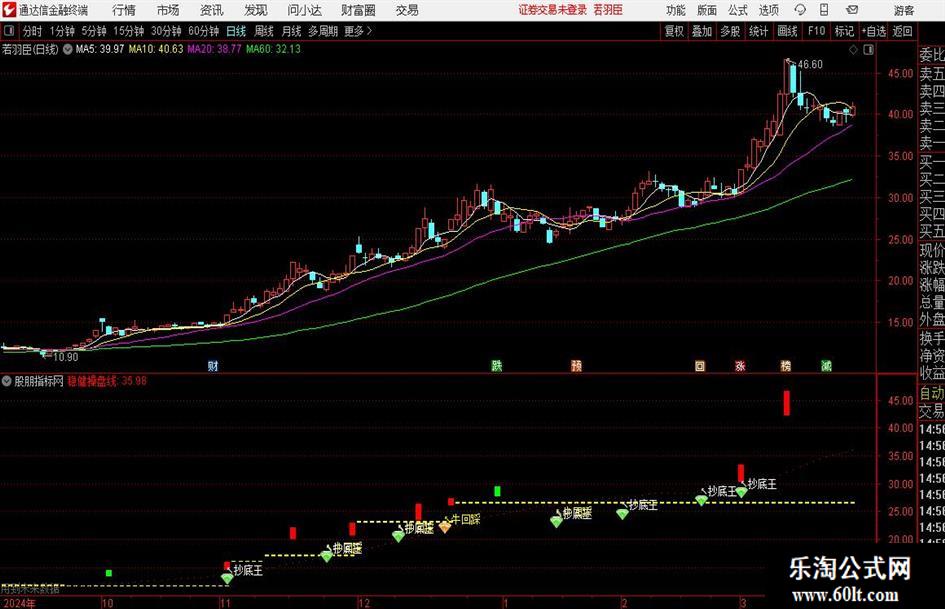
Task: Click the green 跌 marker on chart
Action: 497,365
